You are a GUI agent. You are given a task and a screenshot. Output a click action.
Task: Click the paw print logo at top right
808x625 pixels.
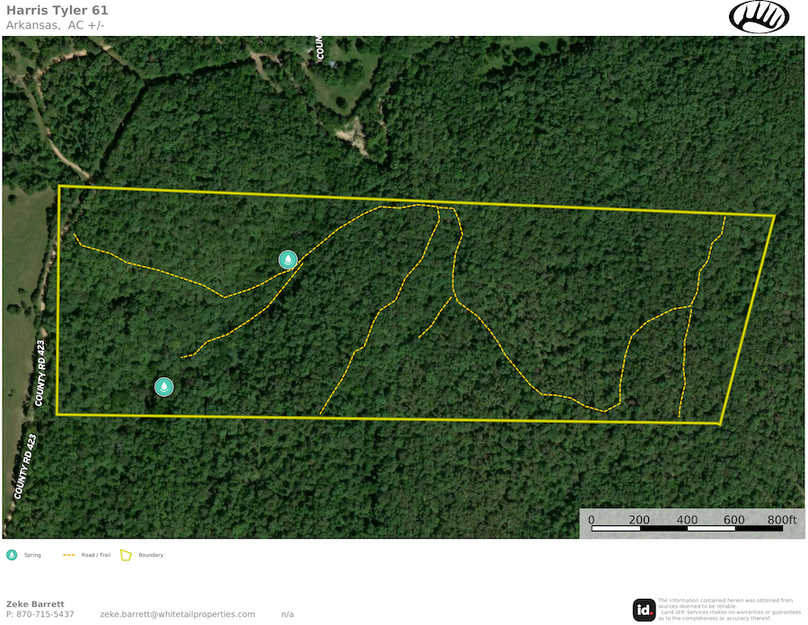(759, 17)
